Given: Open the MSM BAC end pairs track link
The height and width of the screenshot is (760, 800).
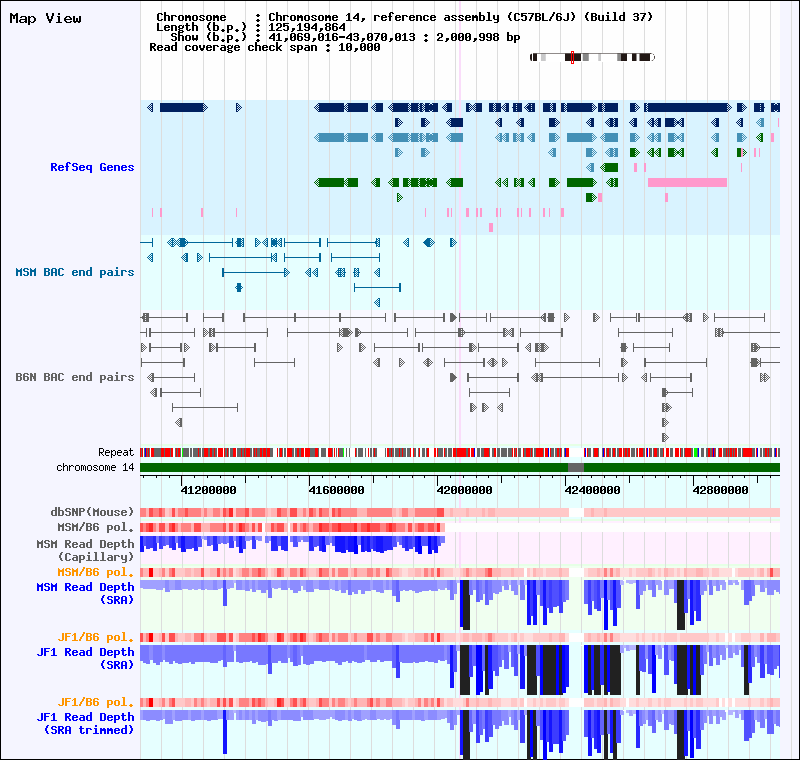Looking at the screenshot, I should pos(75,272).
